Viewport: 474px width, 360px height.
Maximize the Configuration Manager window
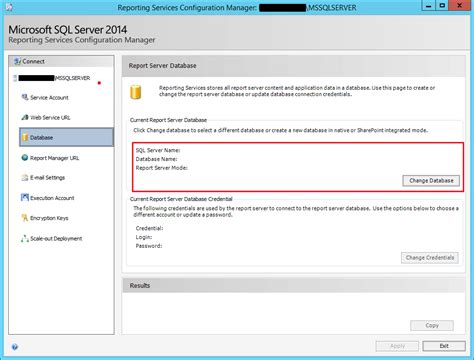pos(442,6)
